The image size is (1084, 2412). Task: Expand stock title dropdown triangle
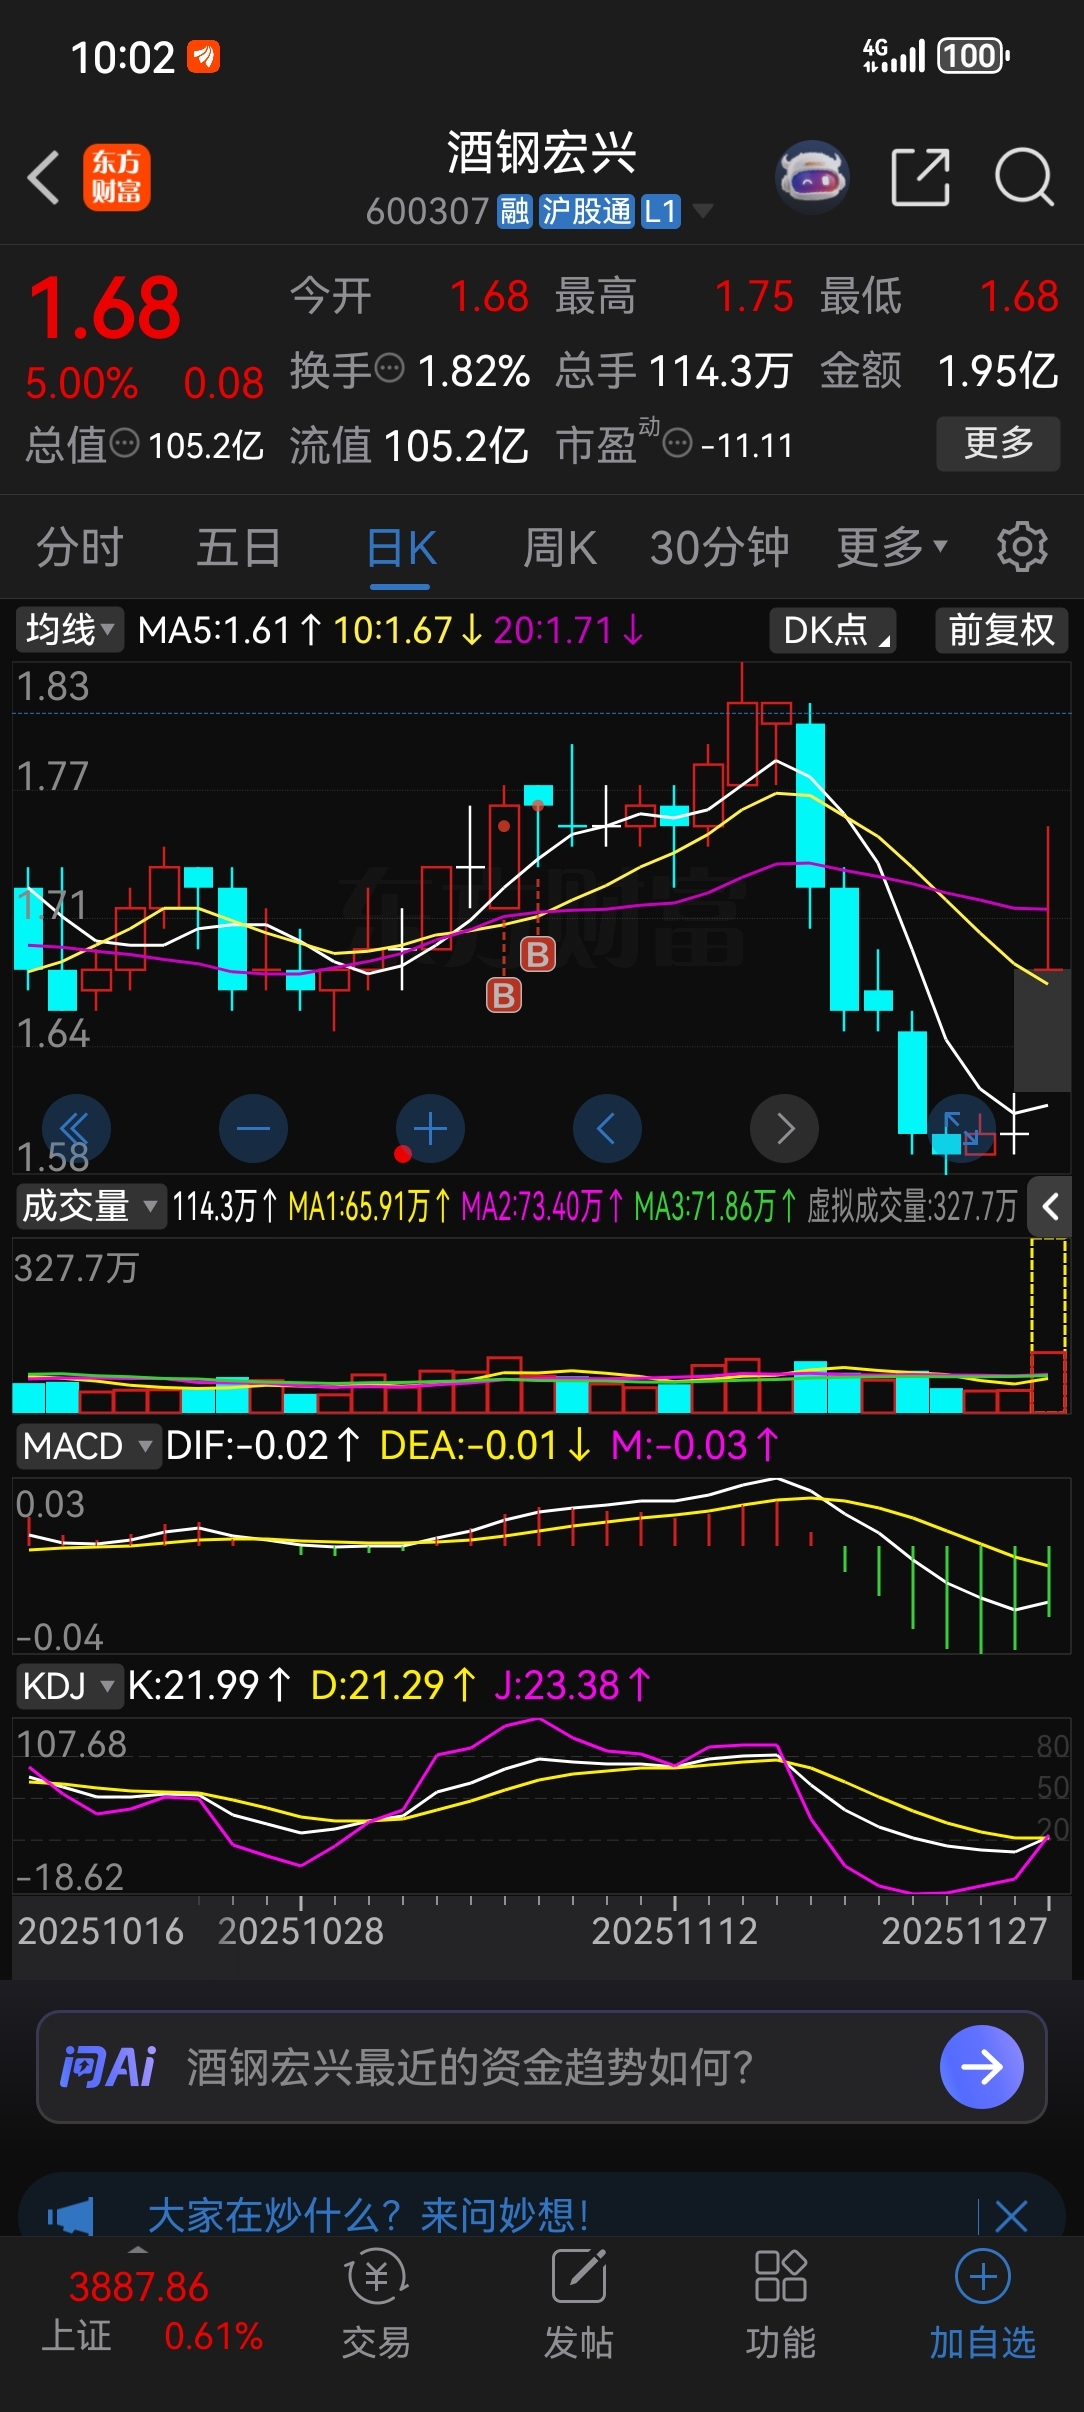703,211
